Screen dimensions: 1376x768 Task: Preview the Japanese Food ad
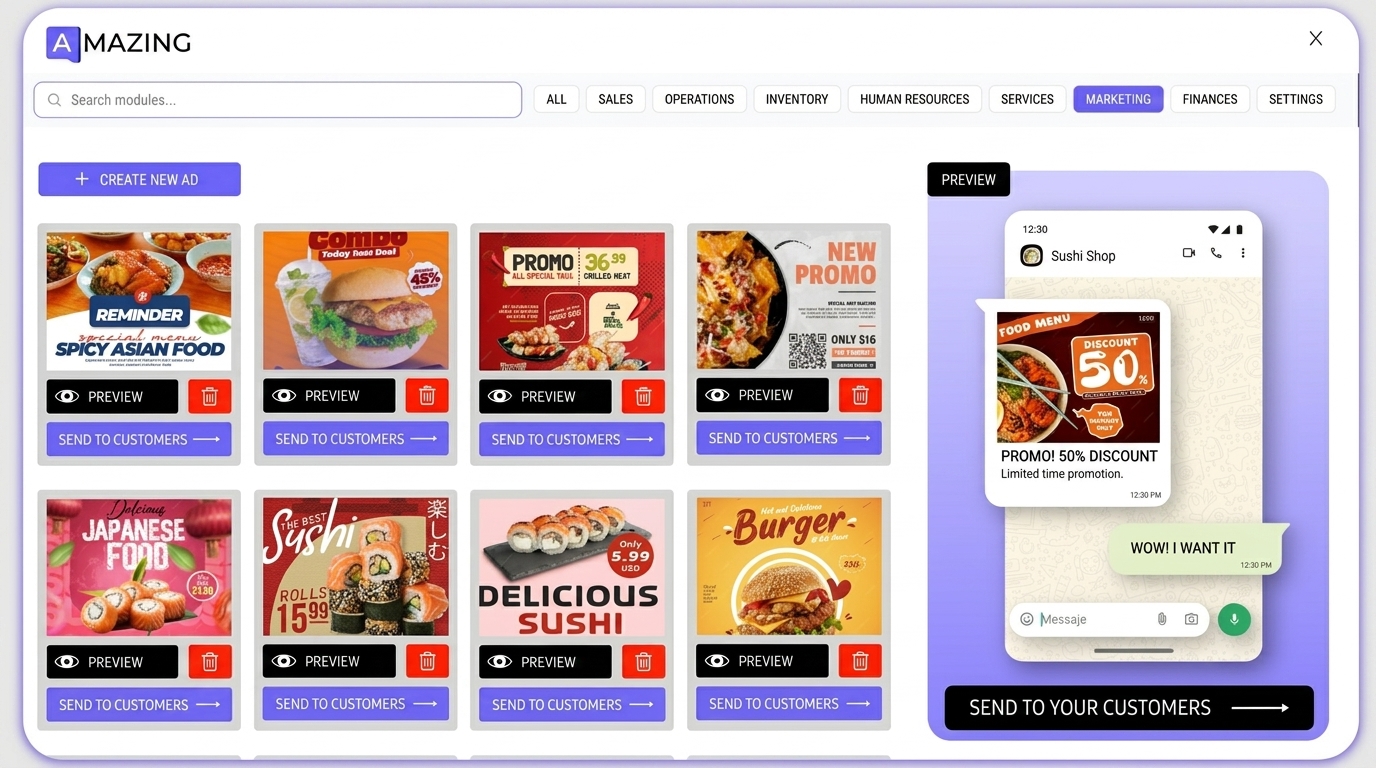click(x=112, y=662)
